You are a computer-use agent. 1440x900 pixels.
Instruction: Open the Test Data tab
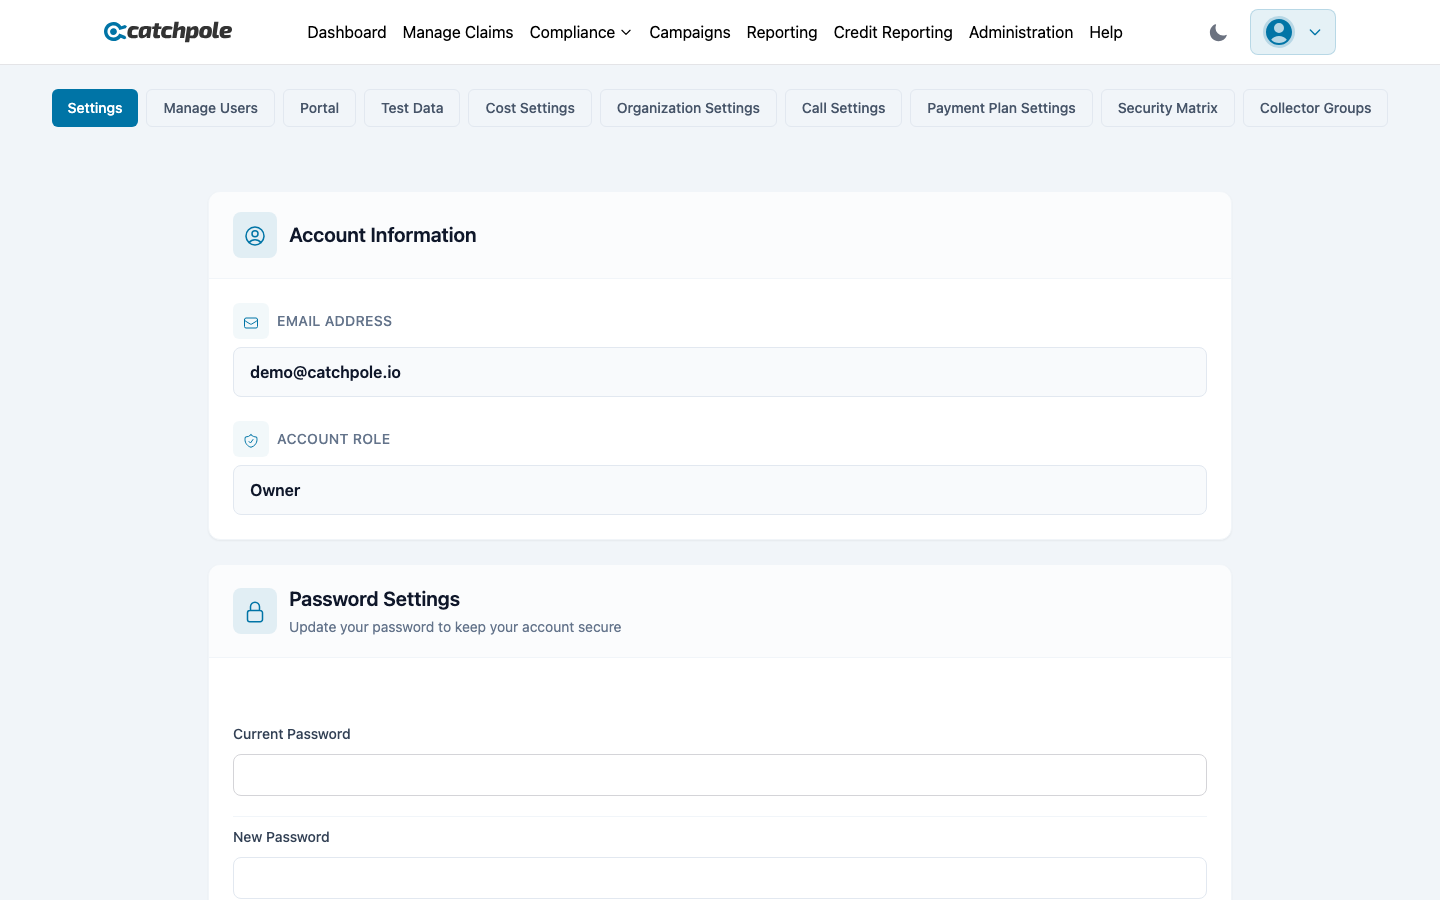[x=411, y=108]
